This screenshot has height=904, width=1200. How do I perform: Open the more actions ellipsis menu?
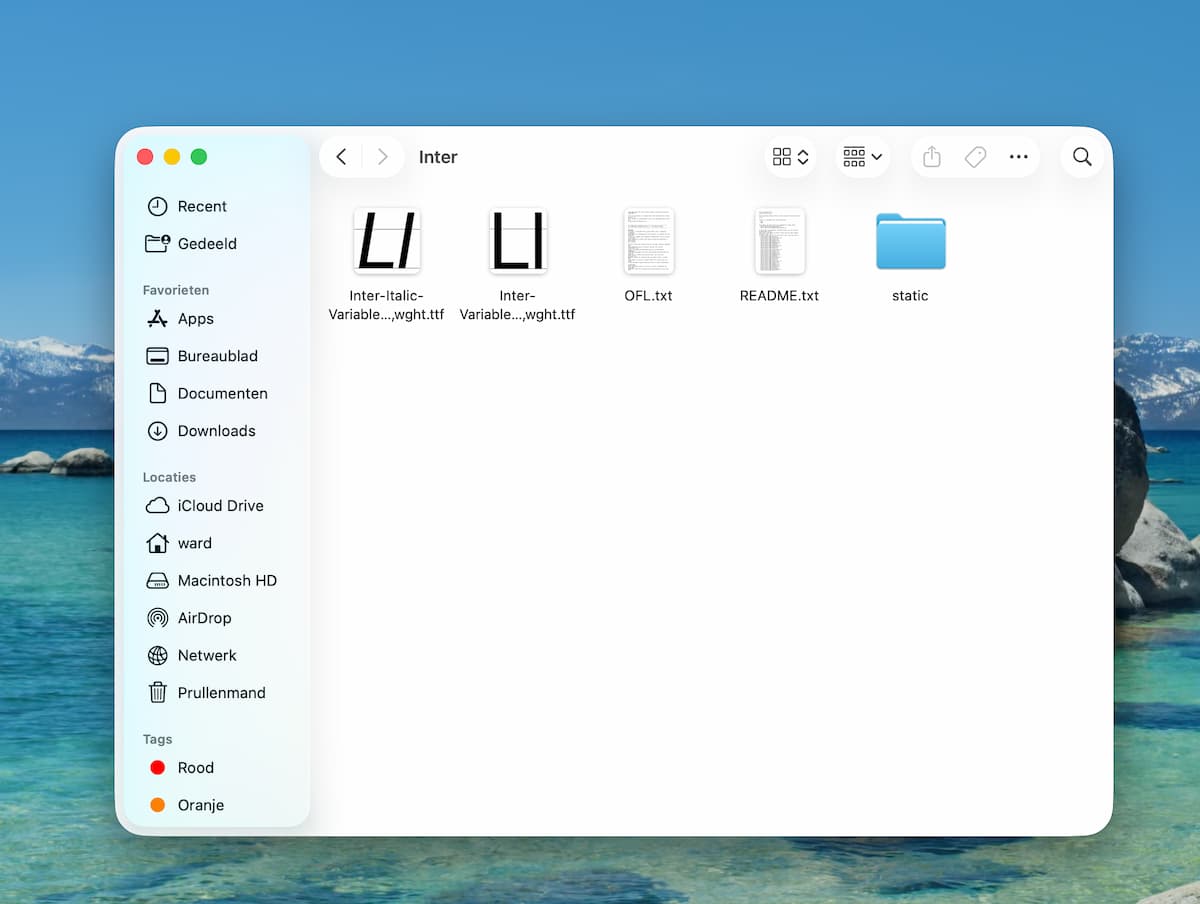(1018, 157)
